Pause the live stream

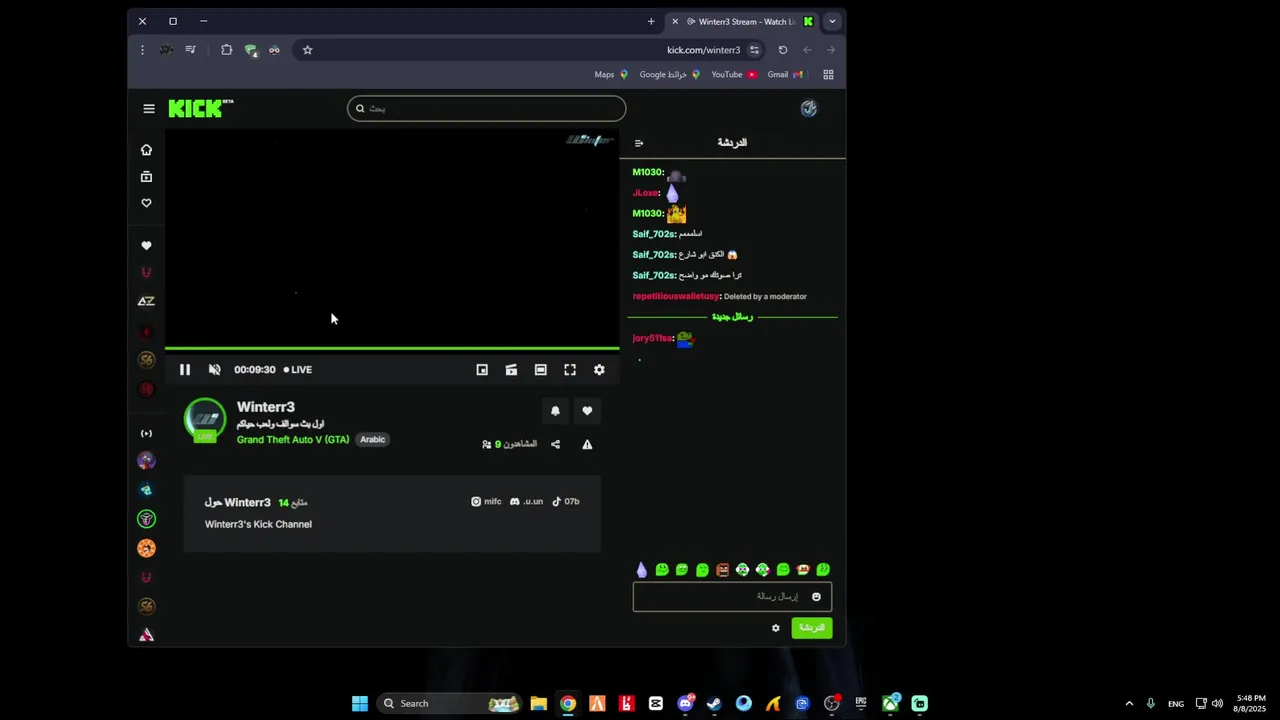click(x=185, y=370)
